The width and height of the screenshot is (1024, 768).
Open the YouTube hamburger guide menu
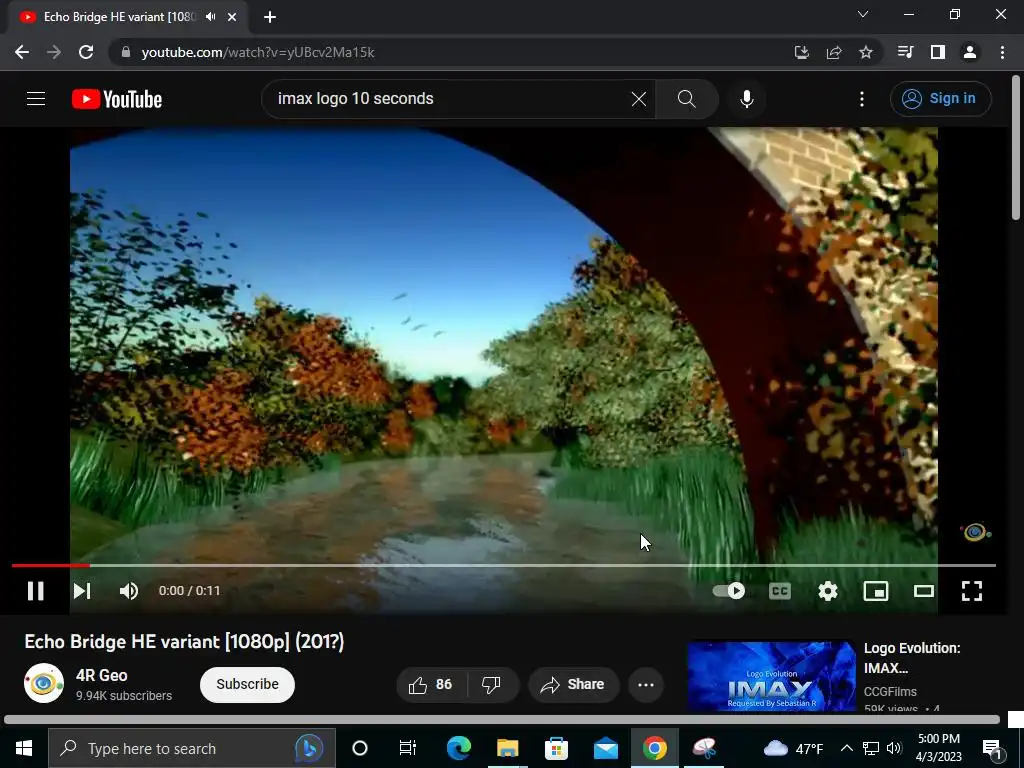tap(36, 99)
